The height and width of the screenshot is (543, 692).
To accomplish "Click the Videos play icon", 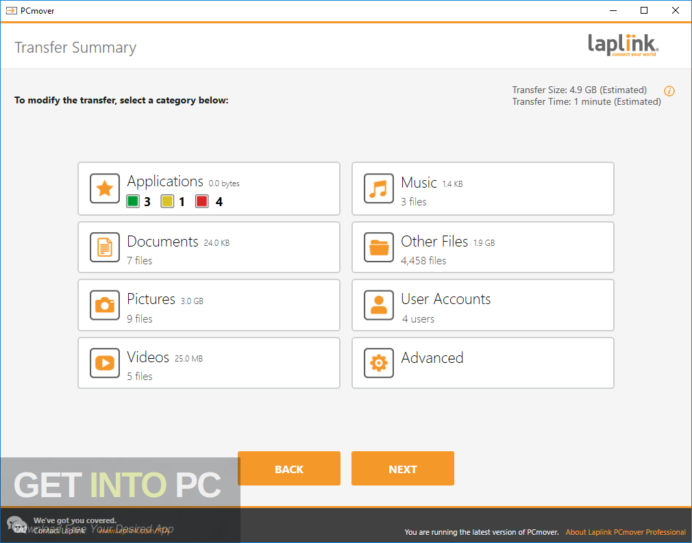I will (x=105, y=363).
